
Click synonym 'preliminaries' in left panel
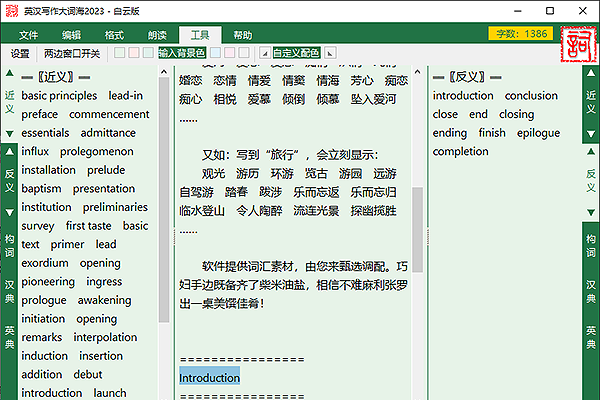115,207
